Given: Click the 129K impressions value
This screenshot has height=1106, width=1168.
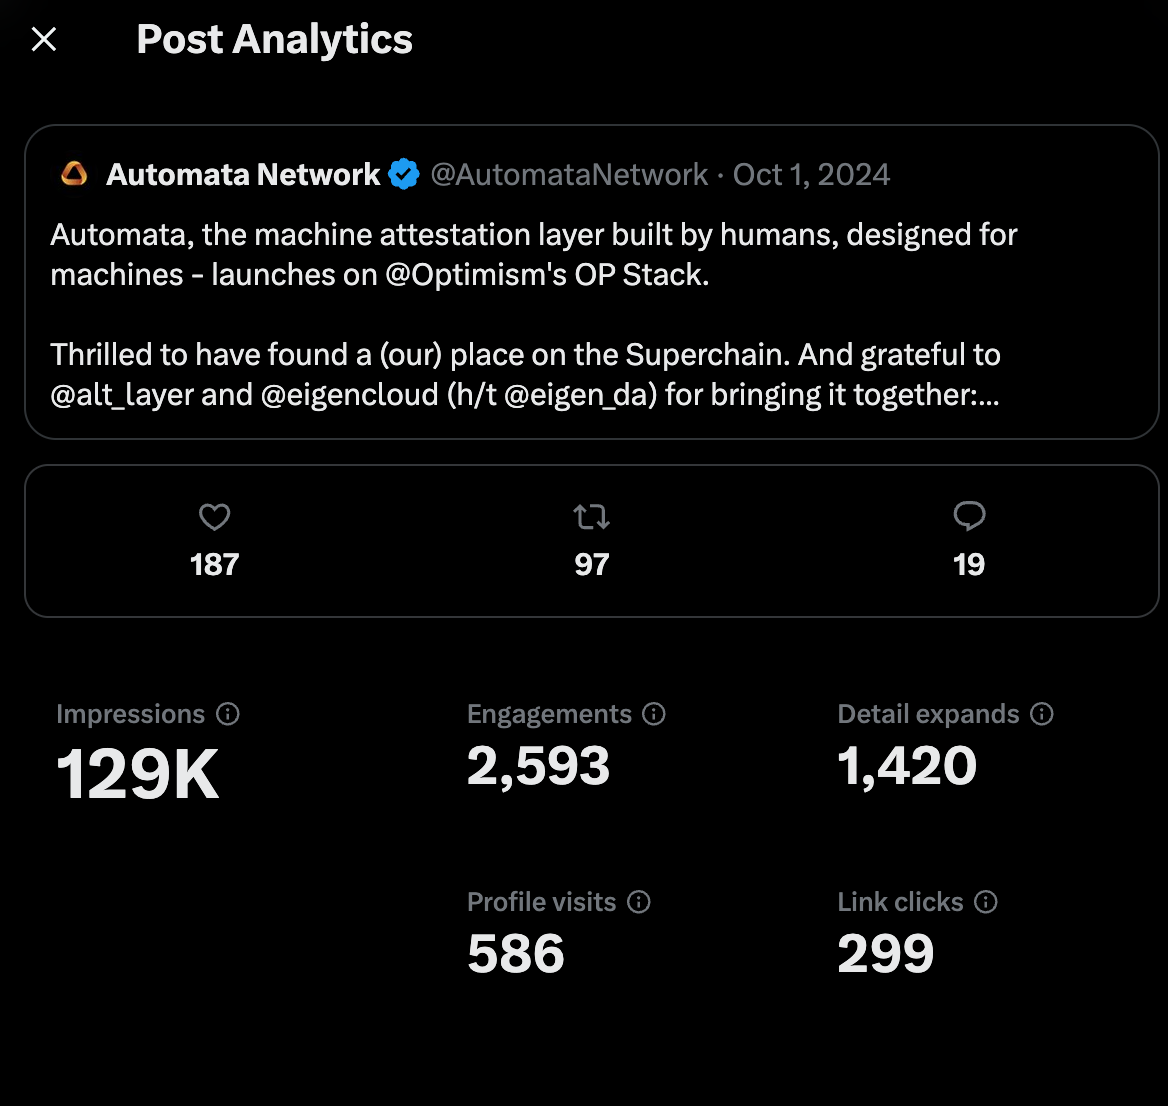Looking at the screenshot, I should coord(138,775).
